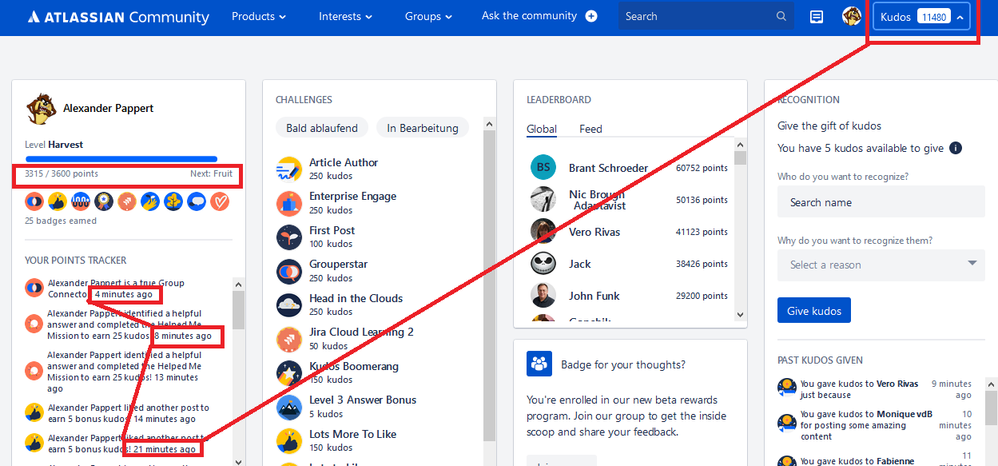Click the info icon beside kudos available
Screen dimensions: 998x466
tap(955, 148)
